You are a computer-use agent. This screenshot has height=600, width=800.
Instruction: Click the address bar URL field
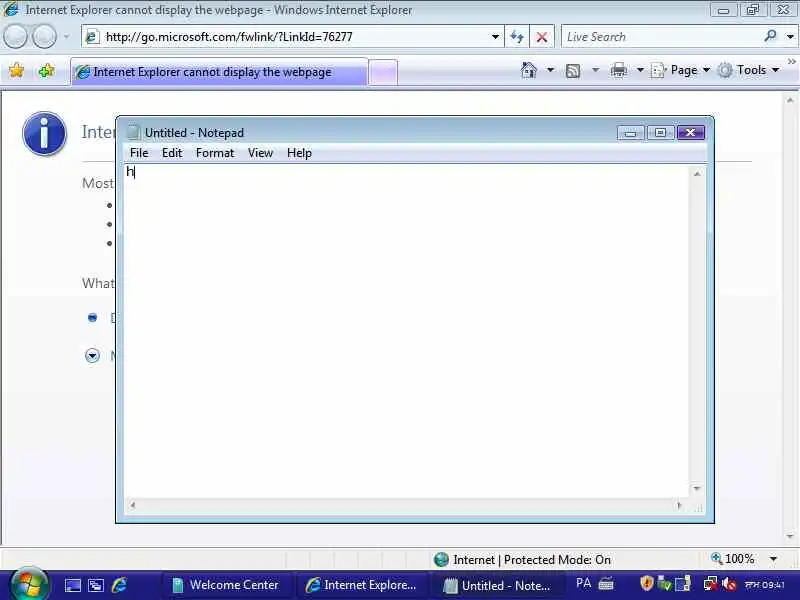pos(291,37)
